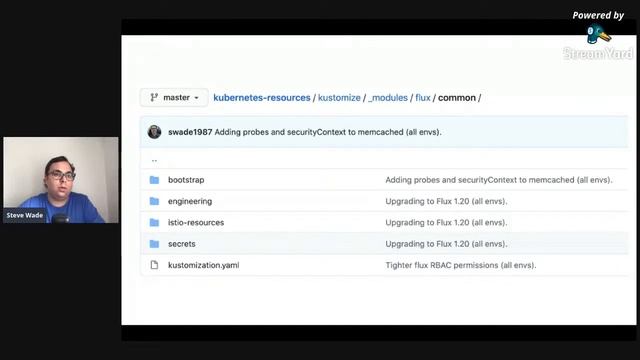
Task: Open the Tighter flux RBAC permissions commit
Action: 461,265
